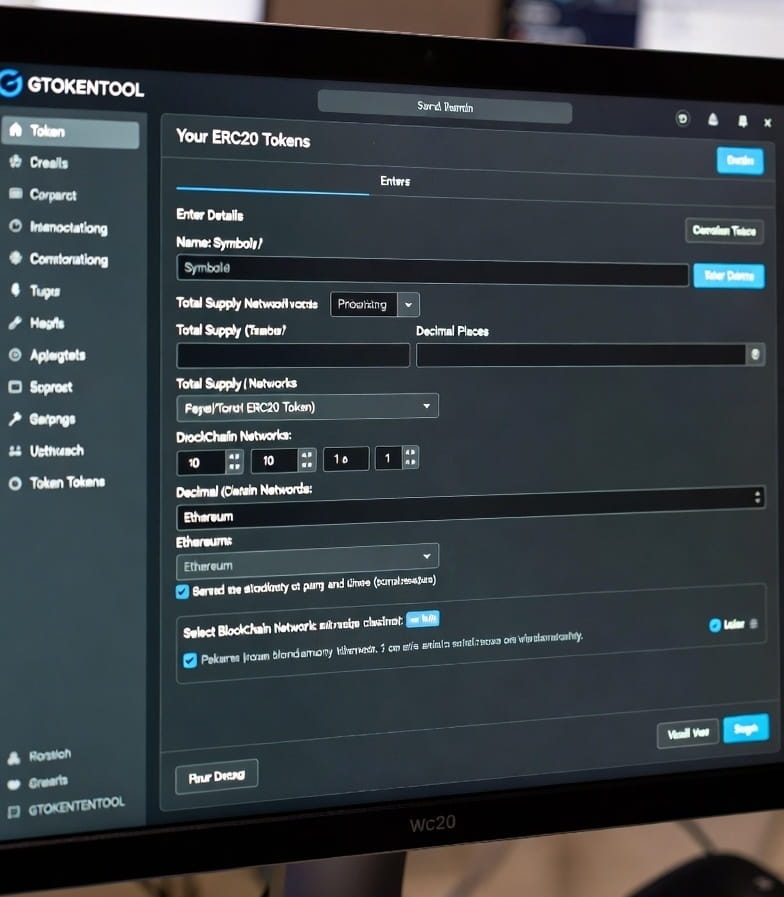Switch to the Enters tab
Viewport: 784px width, 897px height.
(x=395, y=181)
